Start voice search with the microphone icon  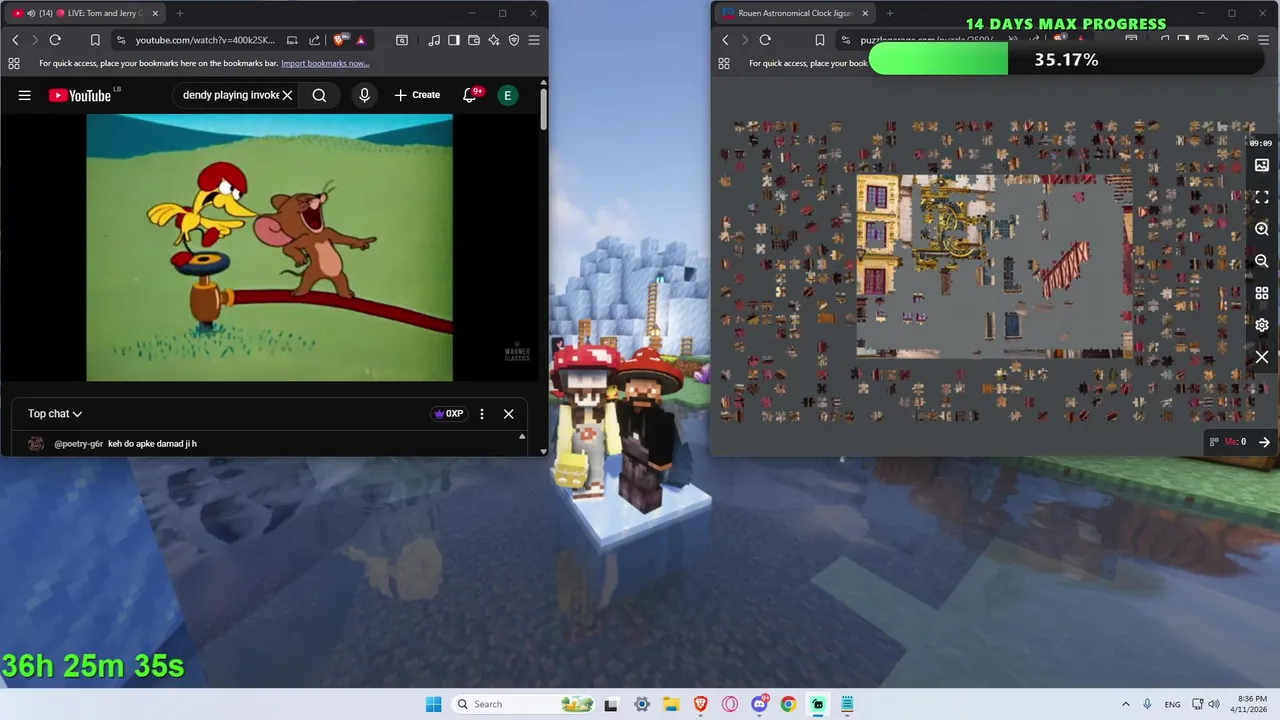click(364, 95)
